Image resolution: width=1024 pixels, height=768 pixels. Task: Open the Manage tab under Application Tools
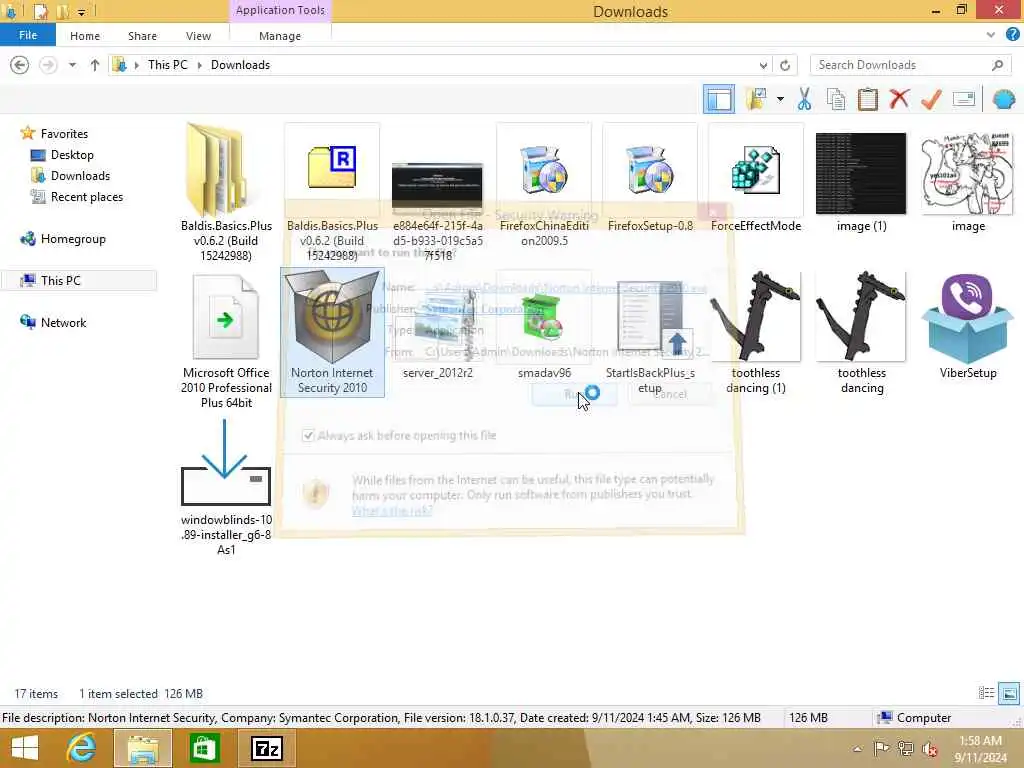280,36
